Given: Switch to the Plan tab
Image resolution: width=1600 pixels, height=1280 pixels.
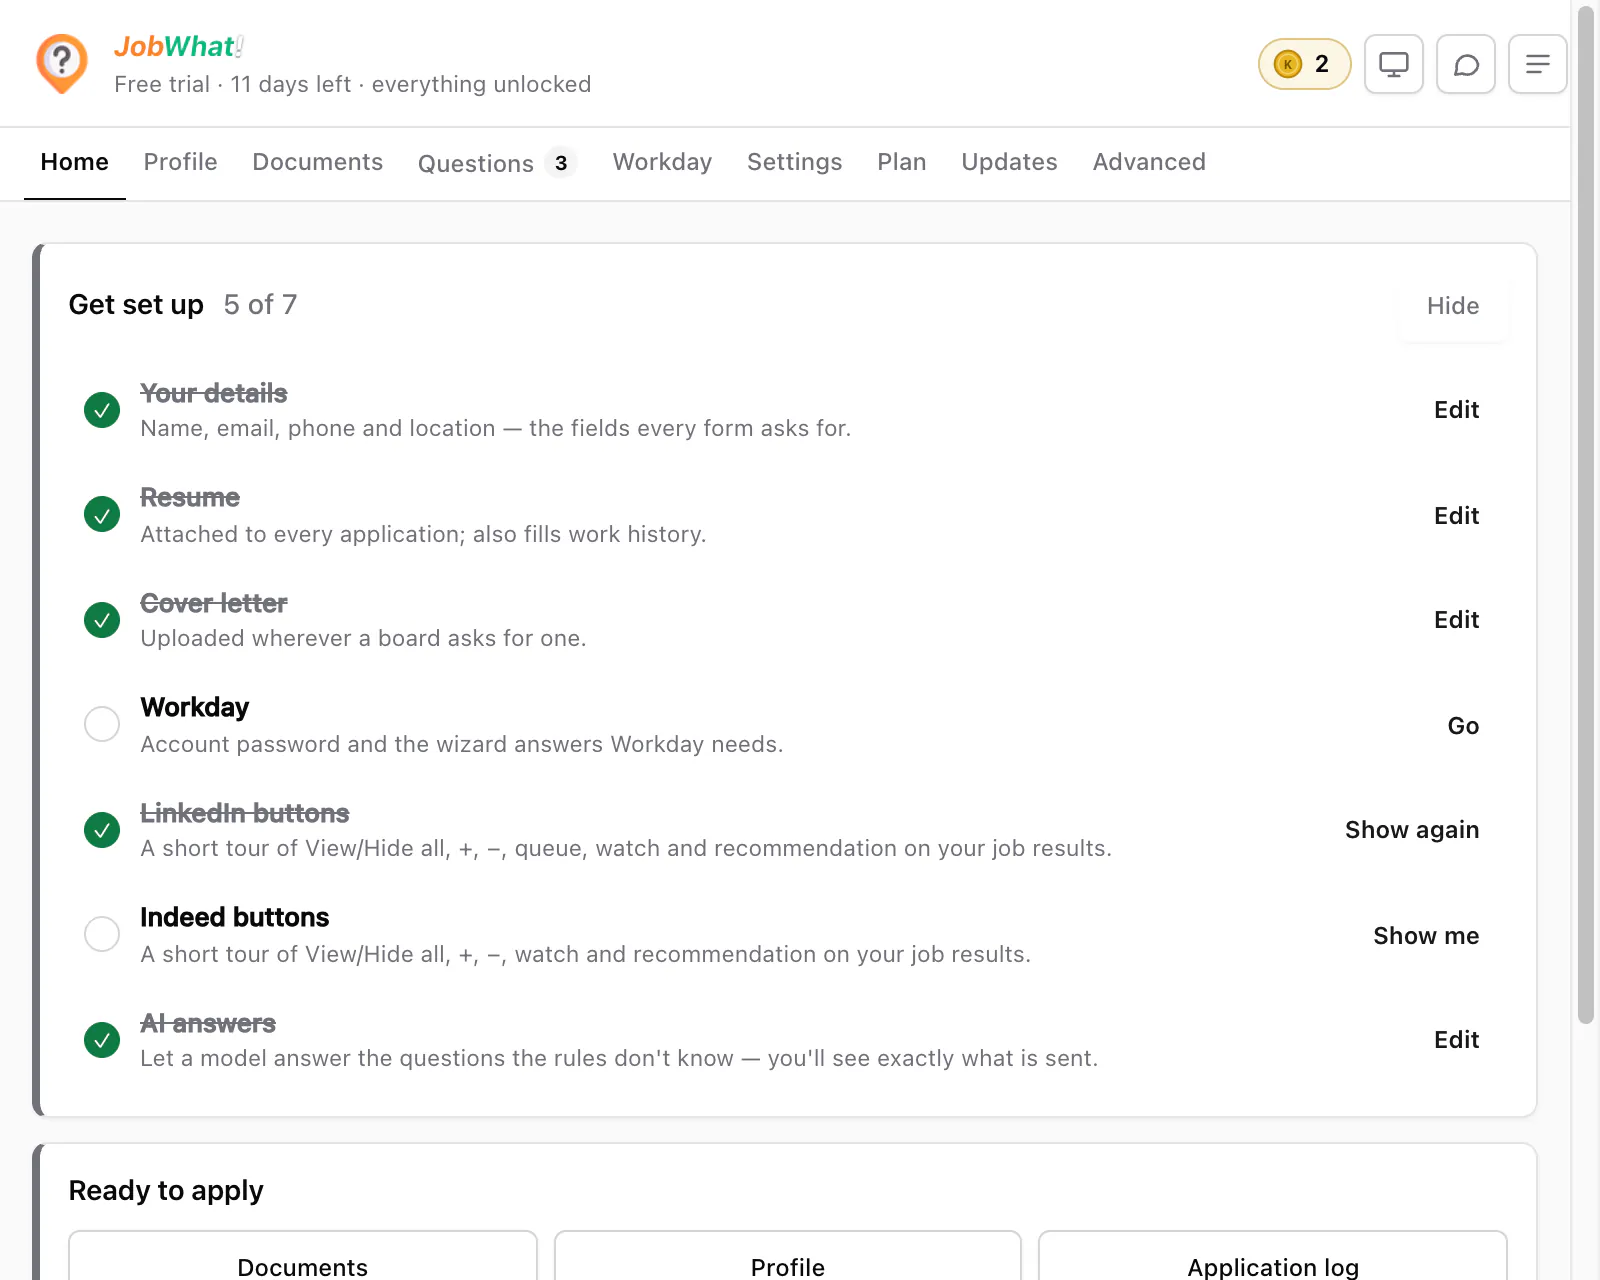Looking at the screenshot, I should click(902, 162).
